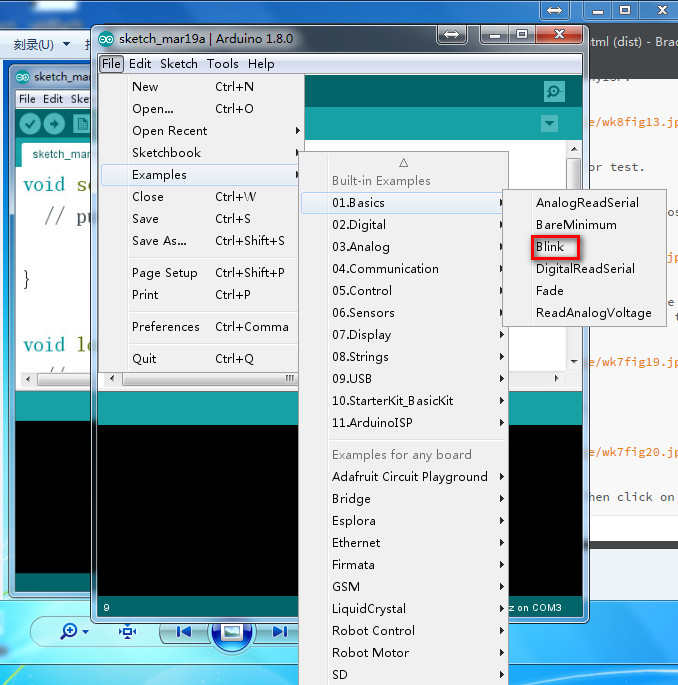Click the New sketch icon in background window
Screen dimensions: 678x685
pyautogui.click(x=82, y=124)
